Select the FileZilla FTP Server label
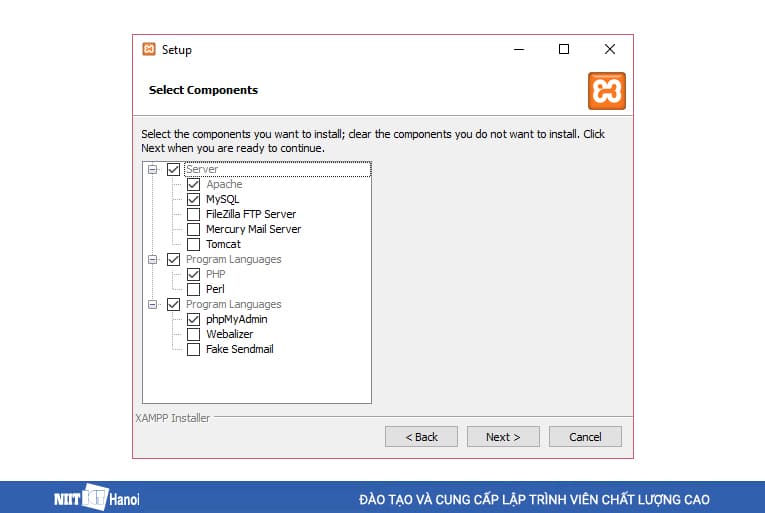765x513 pixels. (x=251, y=214)
